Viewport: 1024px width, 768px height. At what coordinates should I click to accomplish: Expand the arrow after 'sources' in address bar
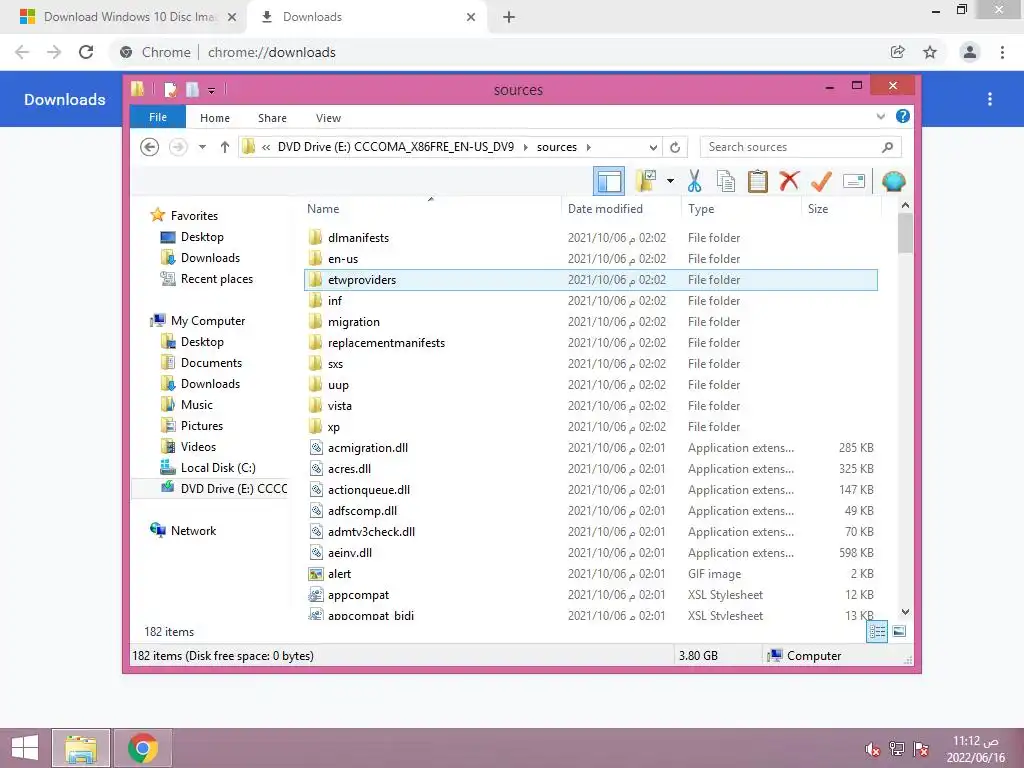589,147
